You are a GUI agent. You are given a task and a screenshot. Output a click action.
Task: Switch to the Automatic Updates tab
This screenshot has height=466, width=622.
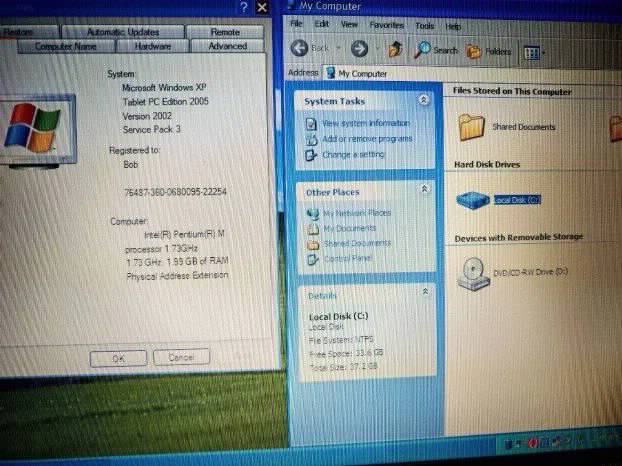(123, 32)
